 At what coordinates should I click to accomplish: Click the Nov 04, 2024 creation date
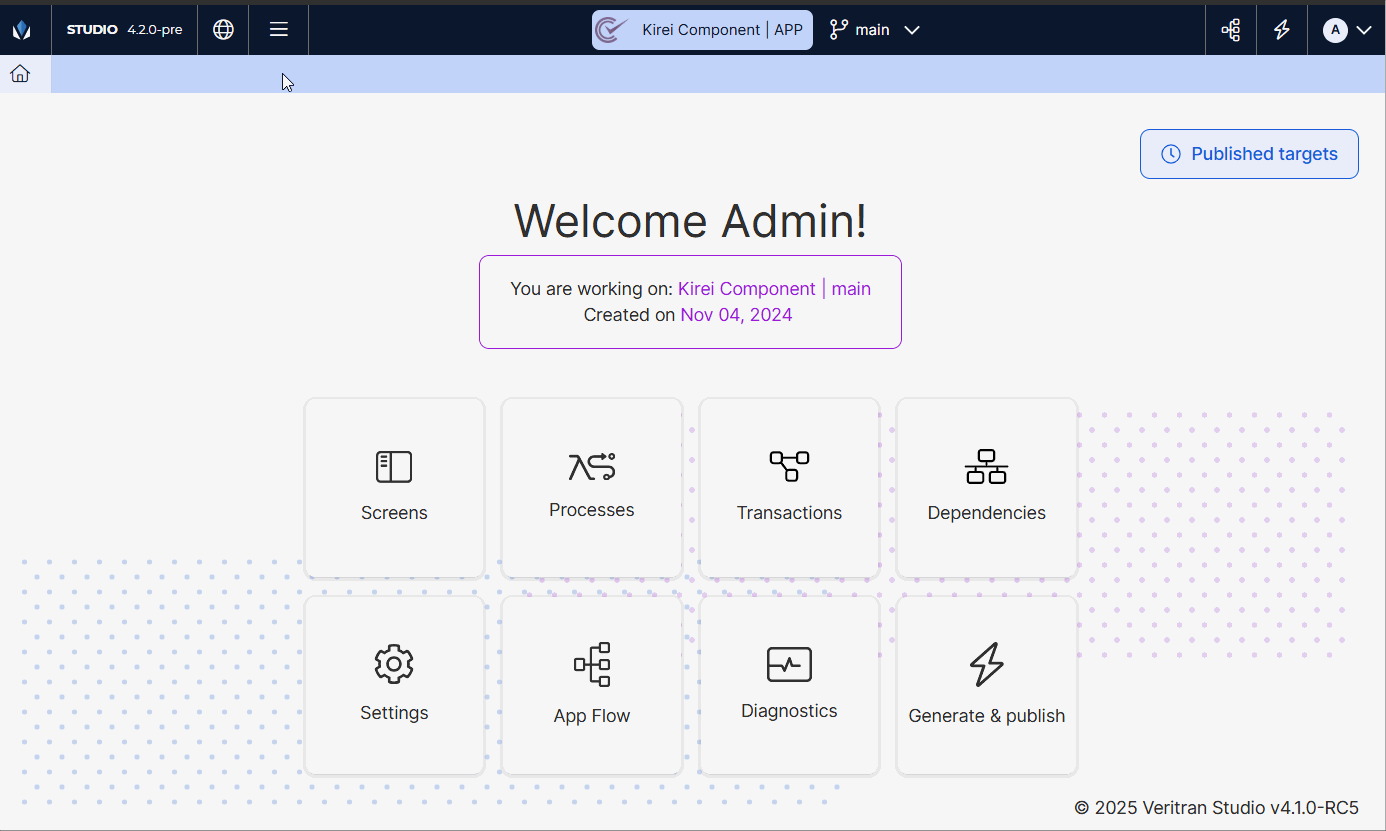pyautogui.click(x=736, y=314)
